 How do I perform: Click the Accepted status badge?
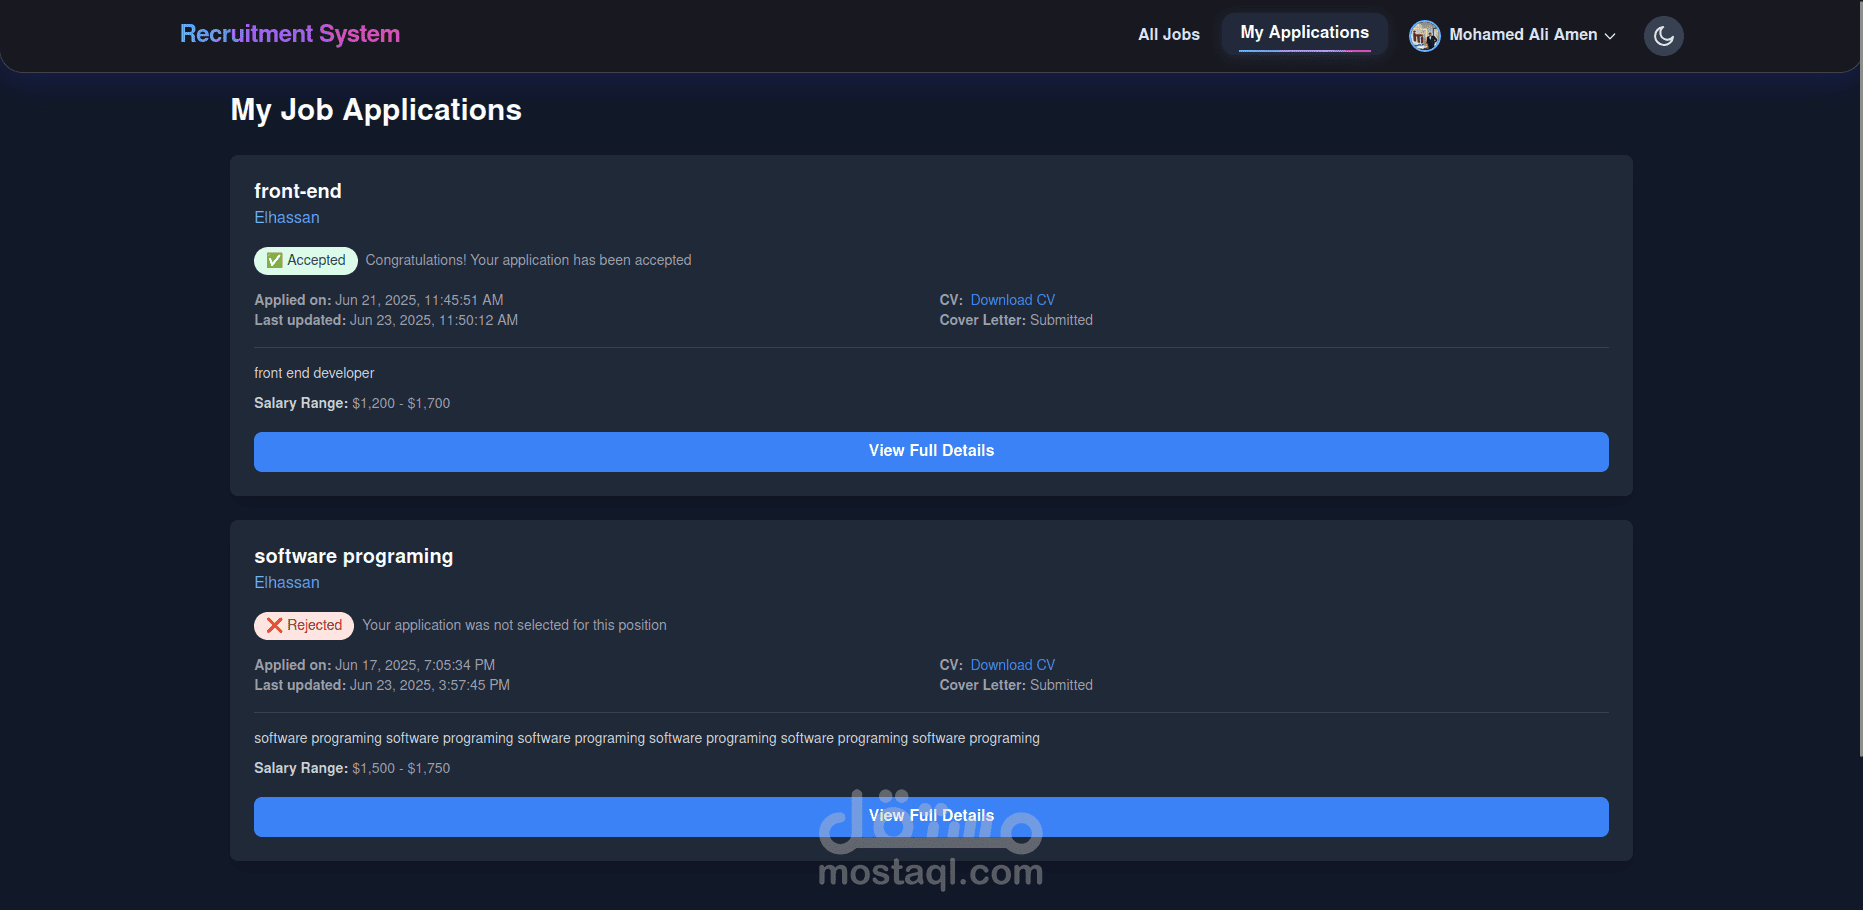coord(306,260)
